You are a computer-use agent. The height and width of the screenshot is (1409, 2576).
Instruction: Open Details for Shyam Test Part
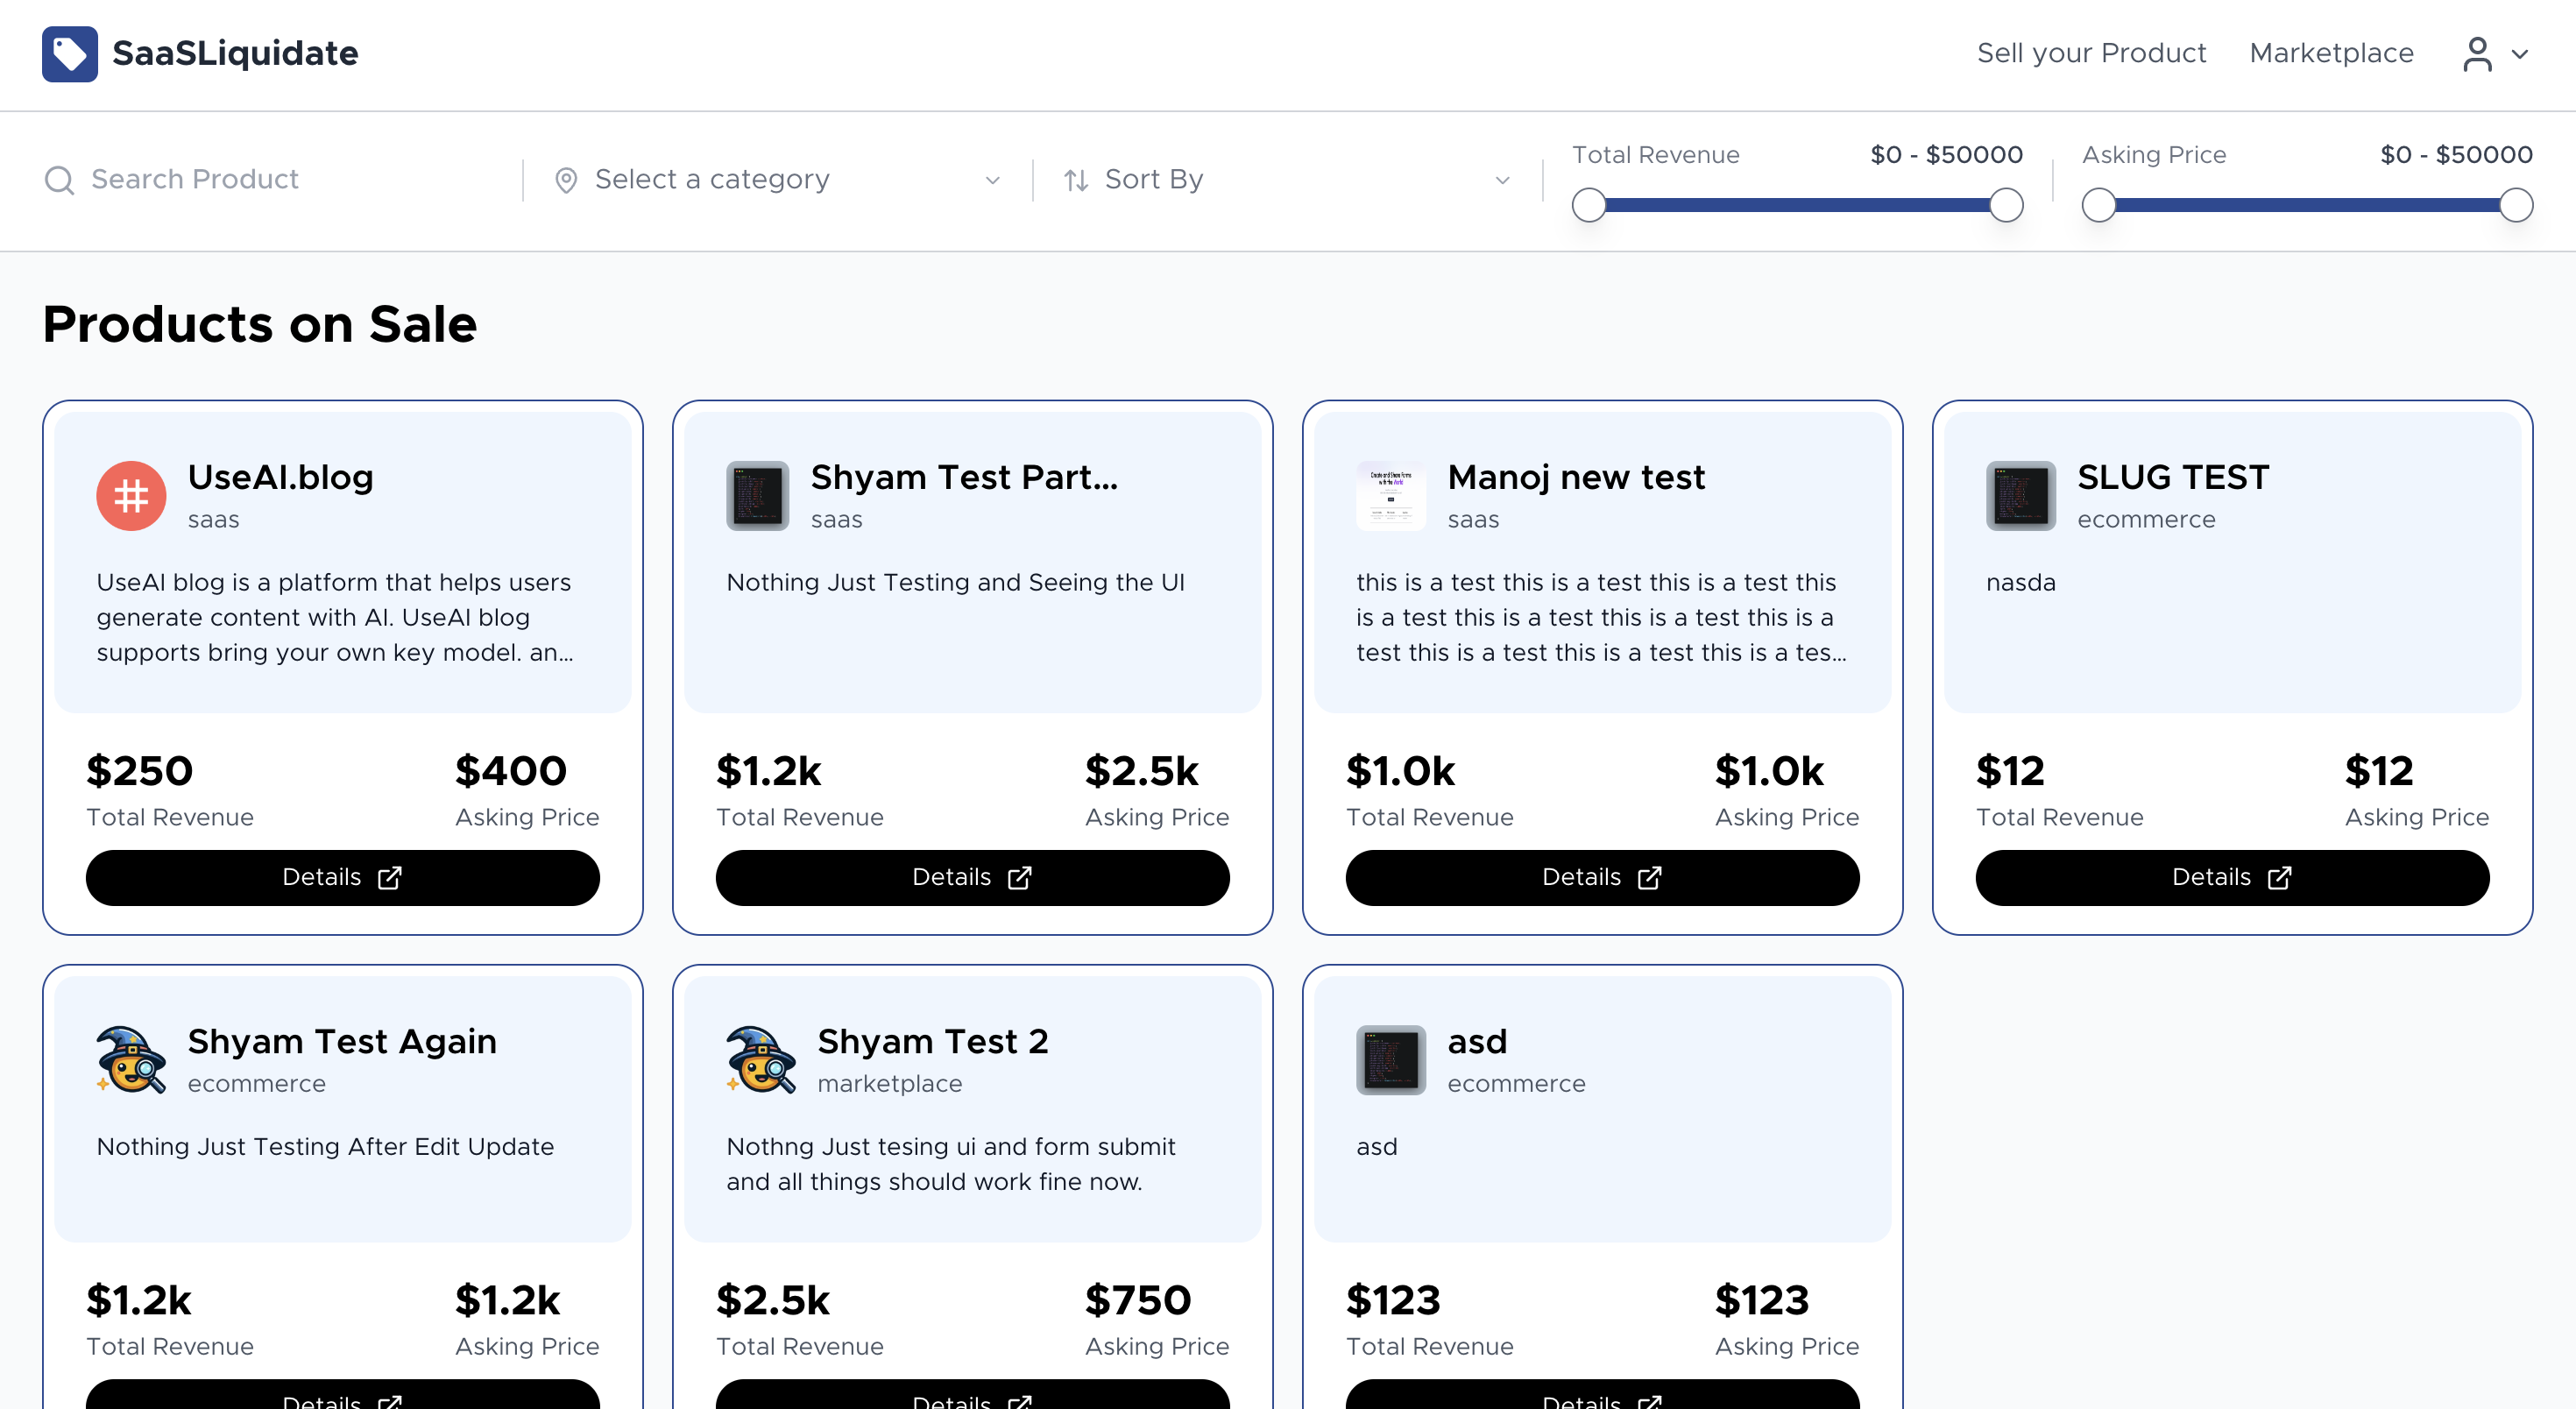(x=972, y=877)
